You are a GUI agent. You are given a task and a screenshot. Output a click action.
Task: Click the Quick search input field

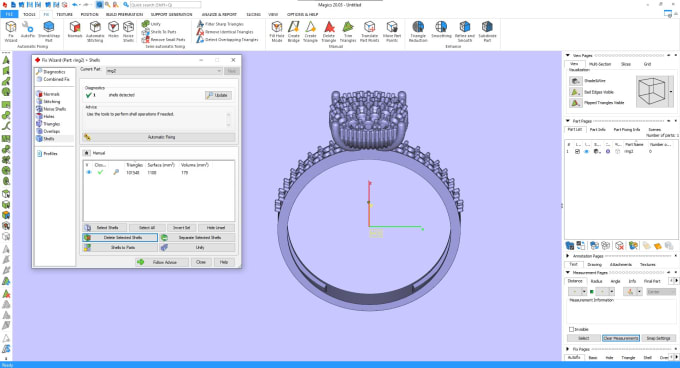(165, 5)
